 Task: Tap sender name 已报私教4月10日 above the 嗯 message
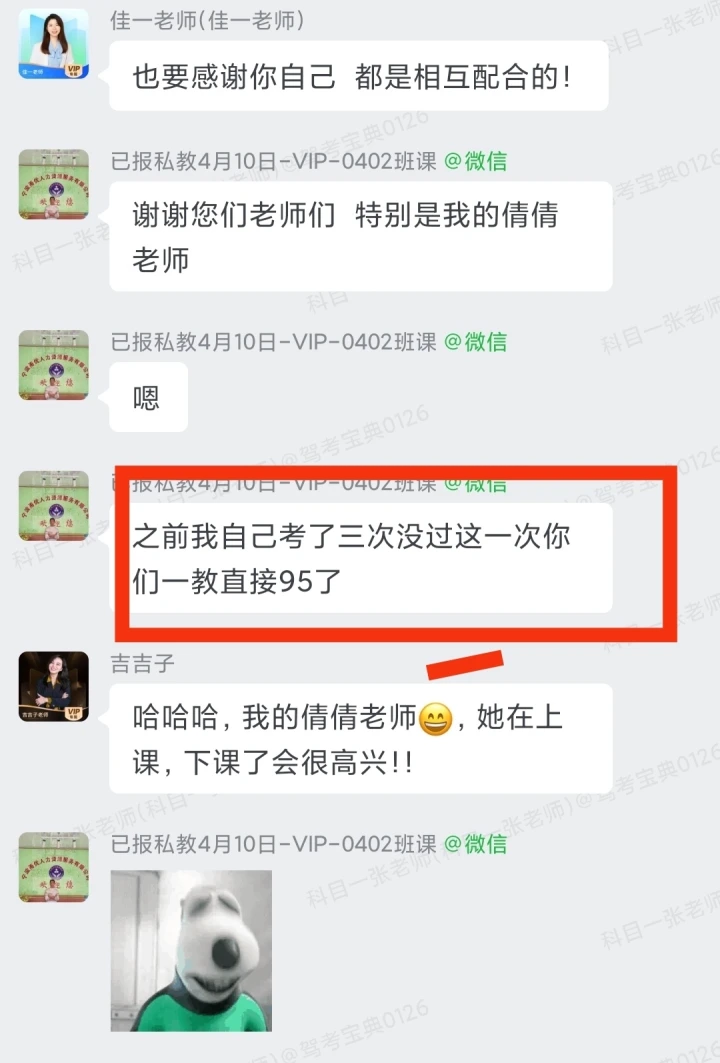tap(274, 342)
